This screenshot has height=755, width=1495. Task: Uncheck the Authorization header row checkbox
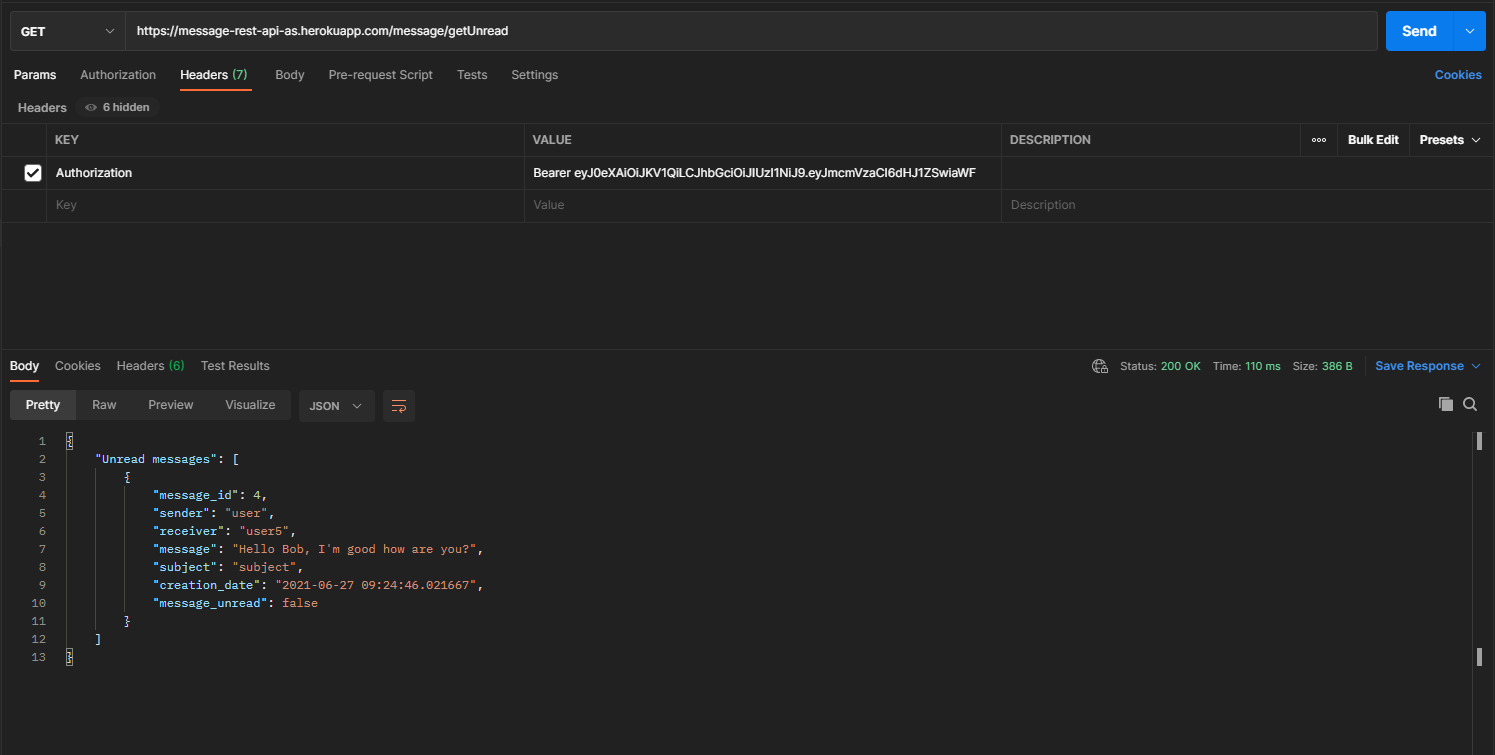tap(33, 172)
